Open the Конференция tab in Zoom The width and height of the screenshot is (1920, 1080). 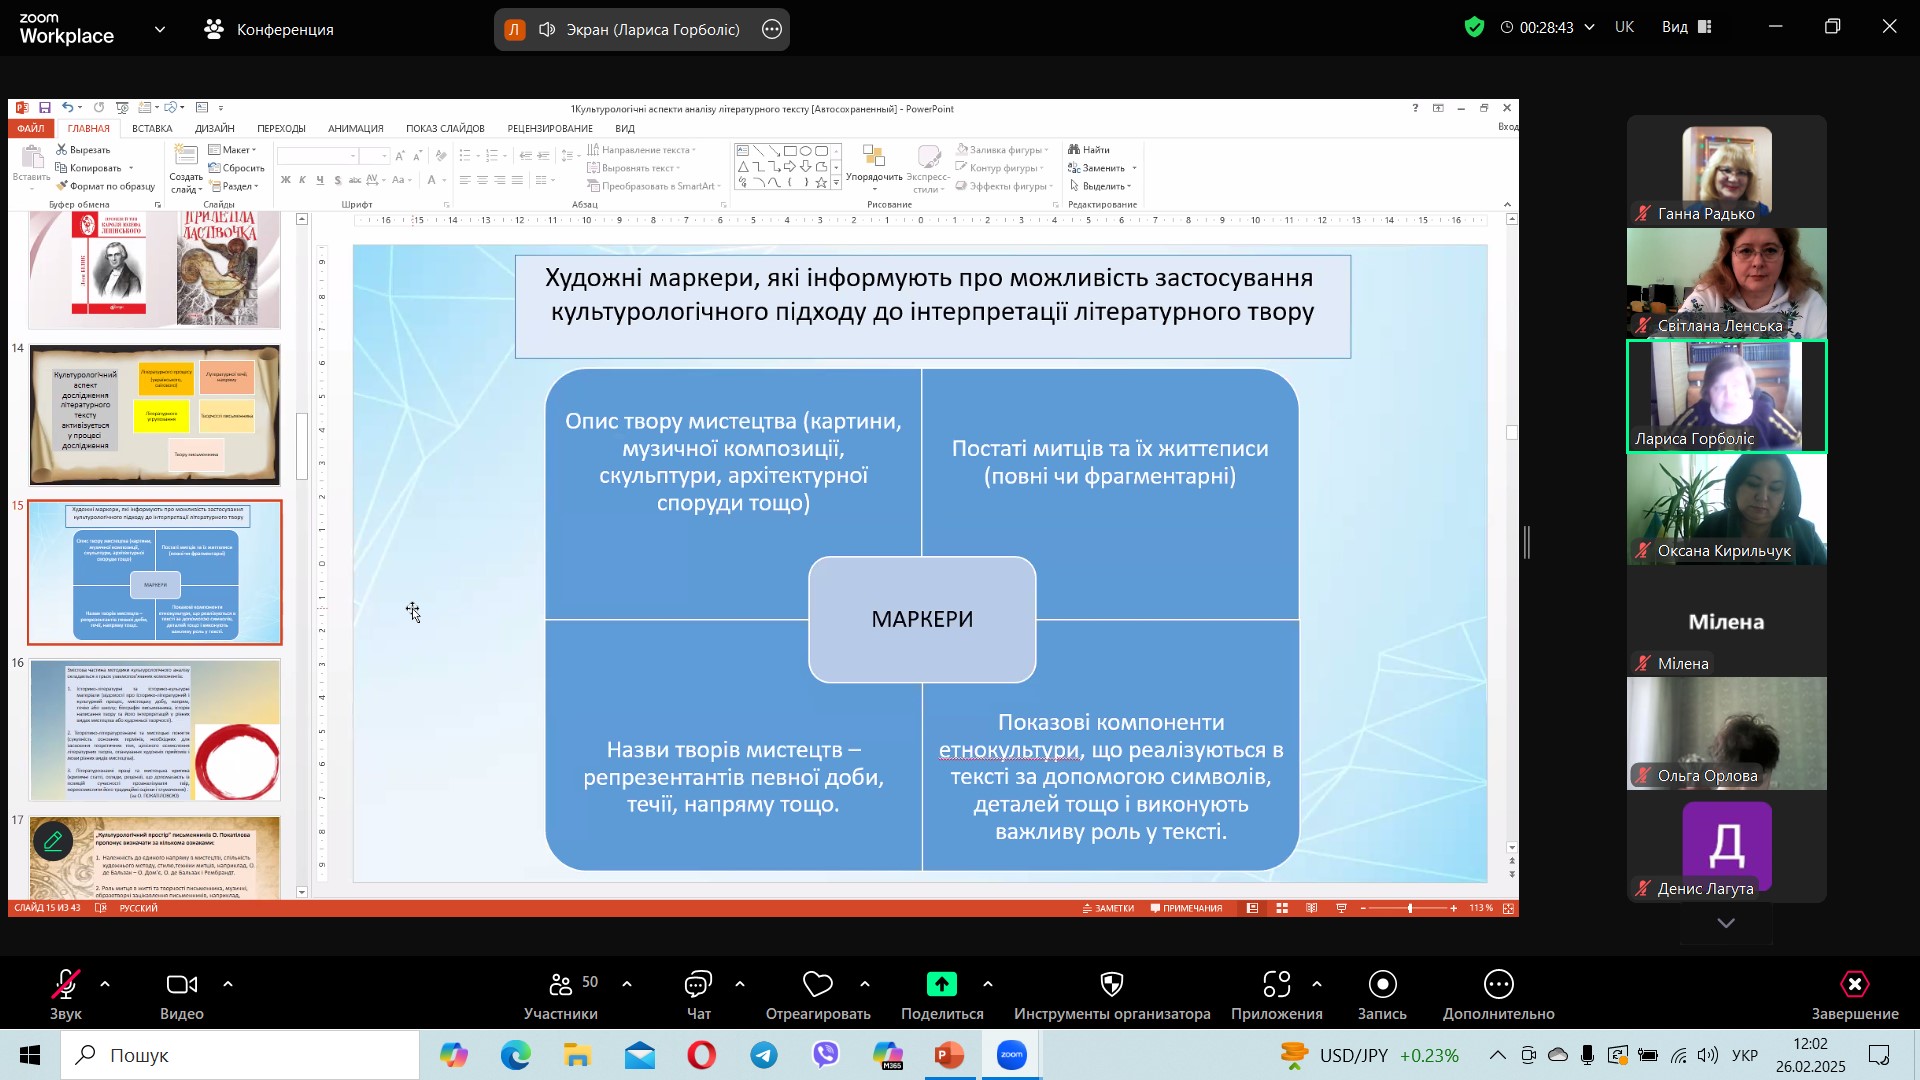click(x=268, y=30)
